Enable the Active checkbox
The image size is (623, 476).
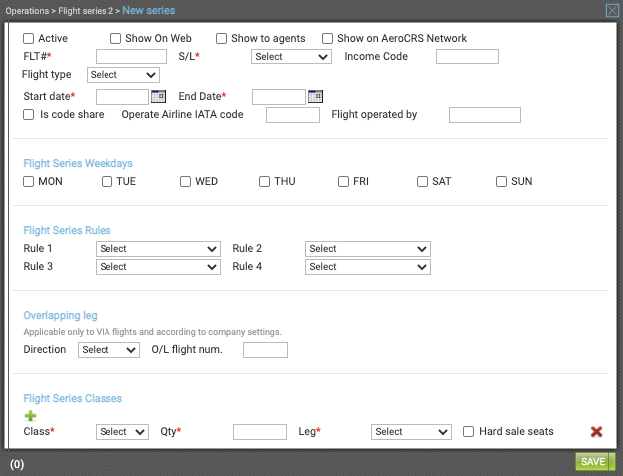[x=29, y=39]
